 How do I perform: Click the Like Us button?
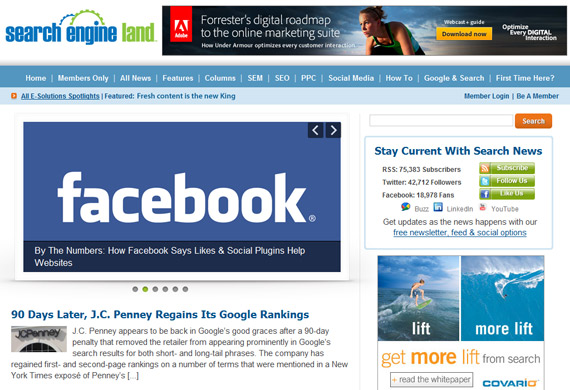[507, 194]
